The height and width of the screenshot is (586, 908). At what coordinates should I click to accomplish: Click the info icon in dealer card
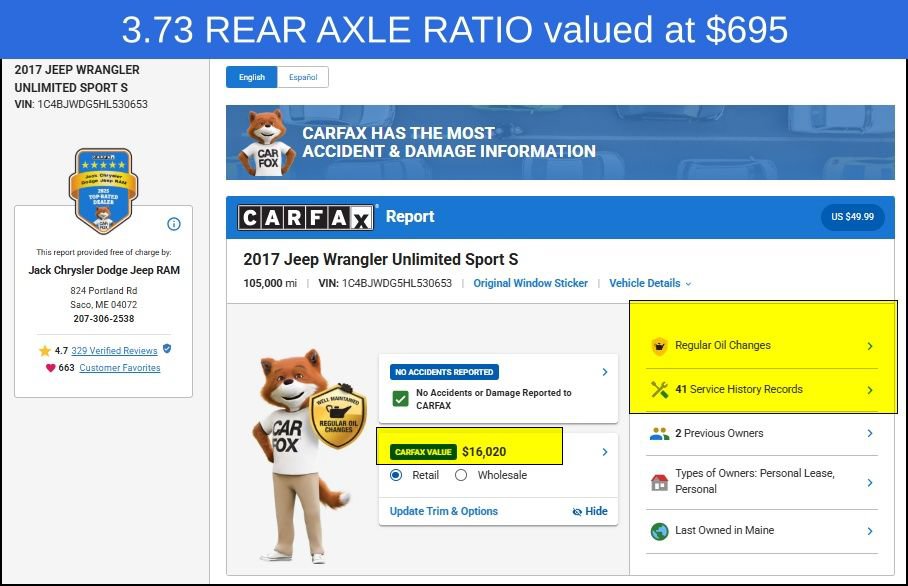[x=174, y=224]
